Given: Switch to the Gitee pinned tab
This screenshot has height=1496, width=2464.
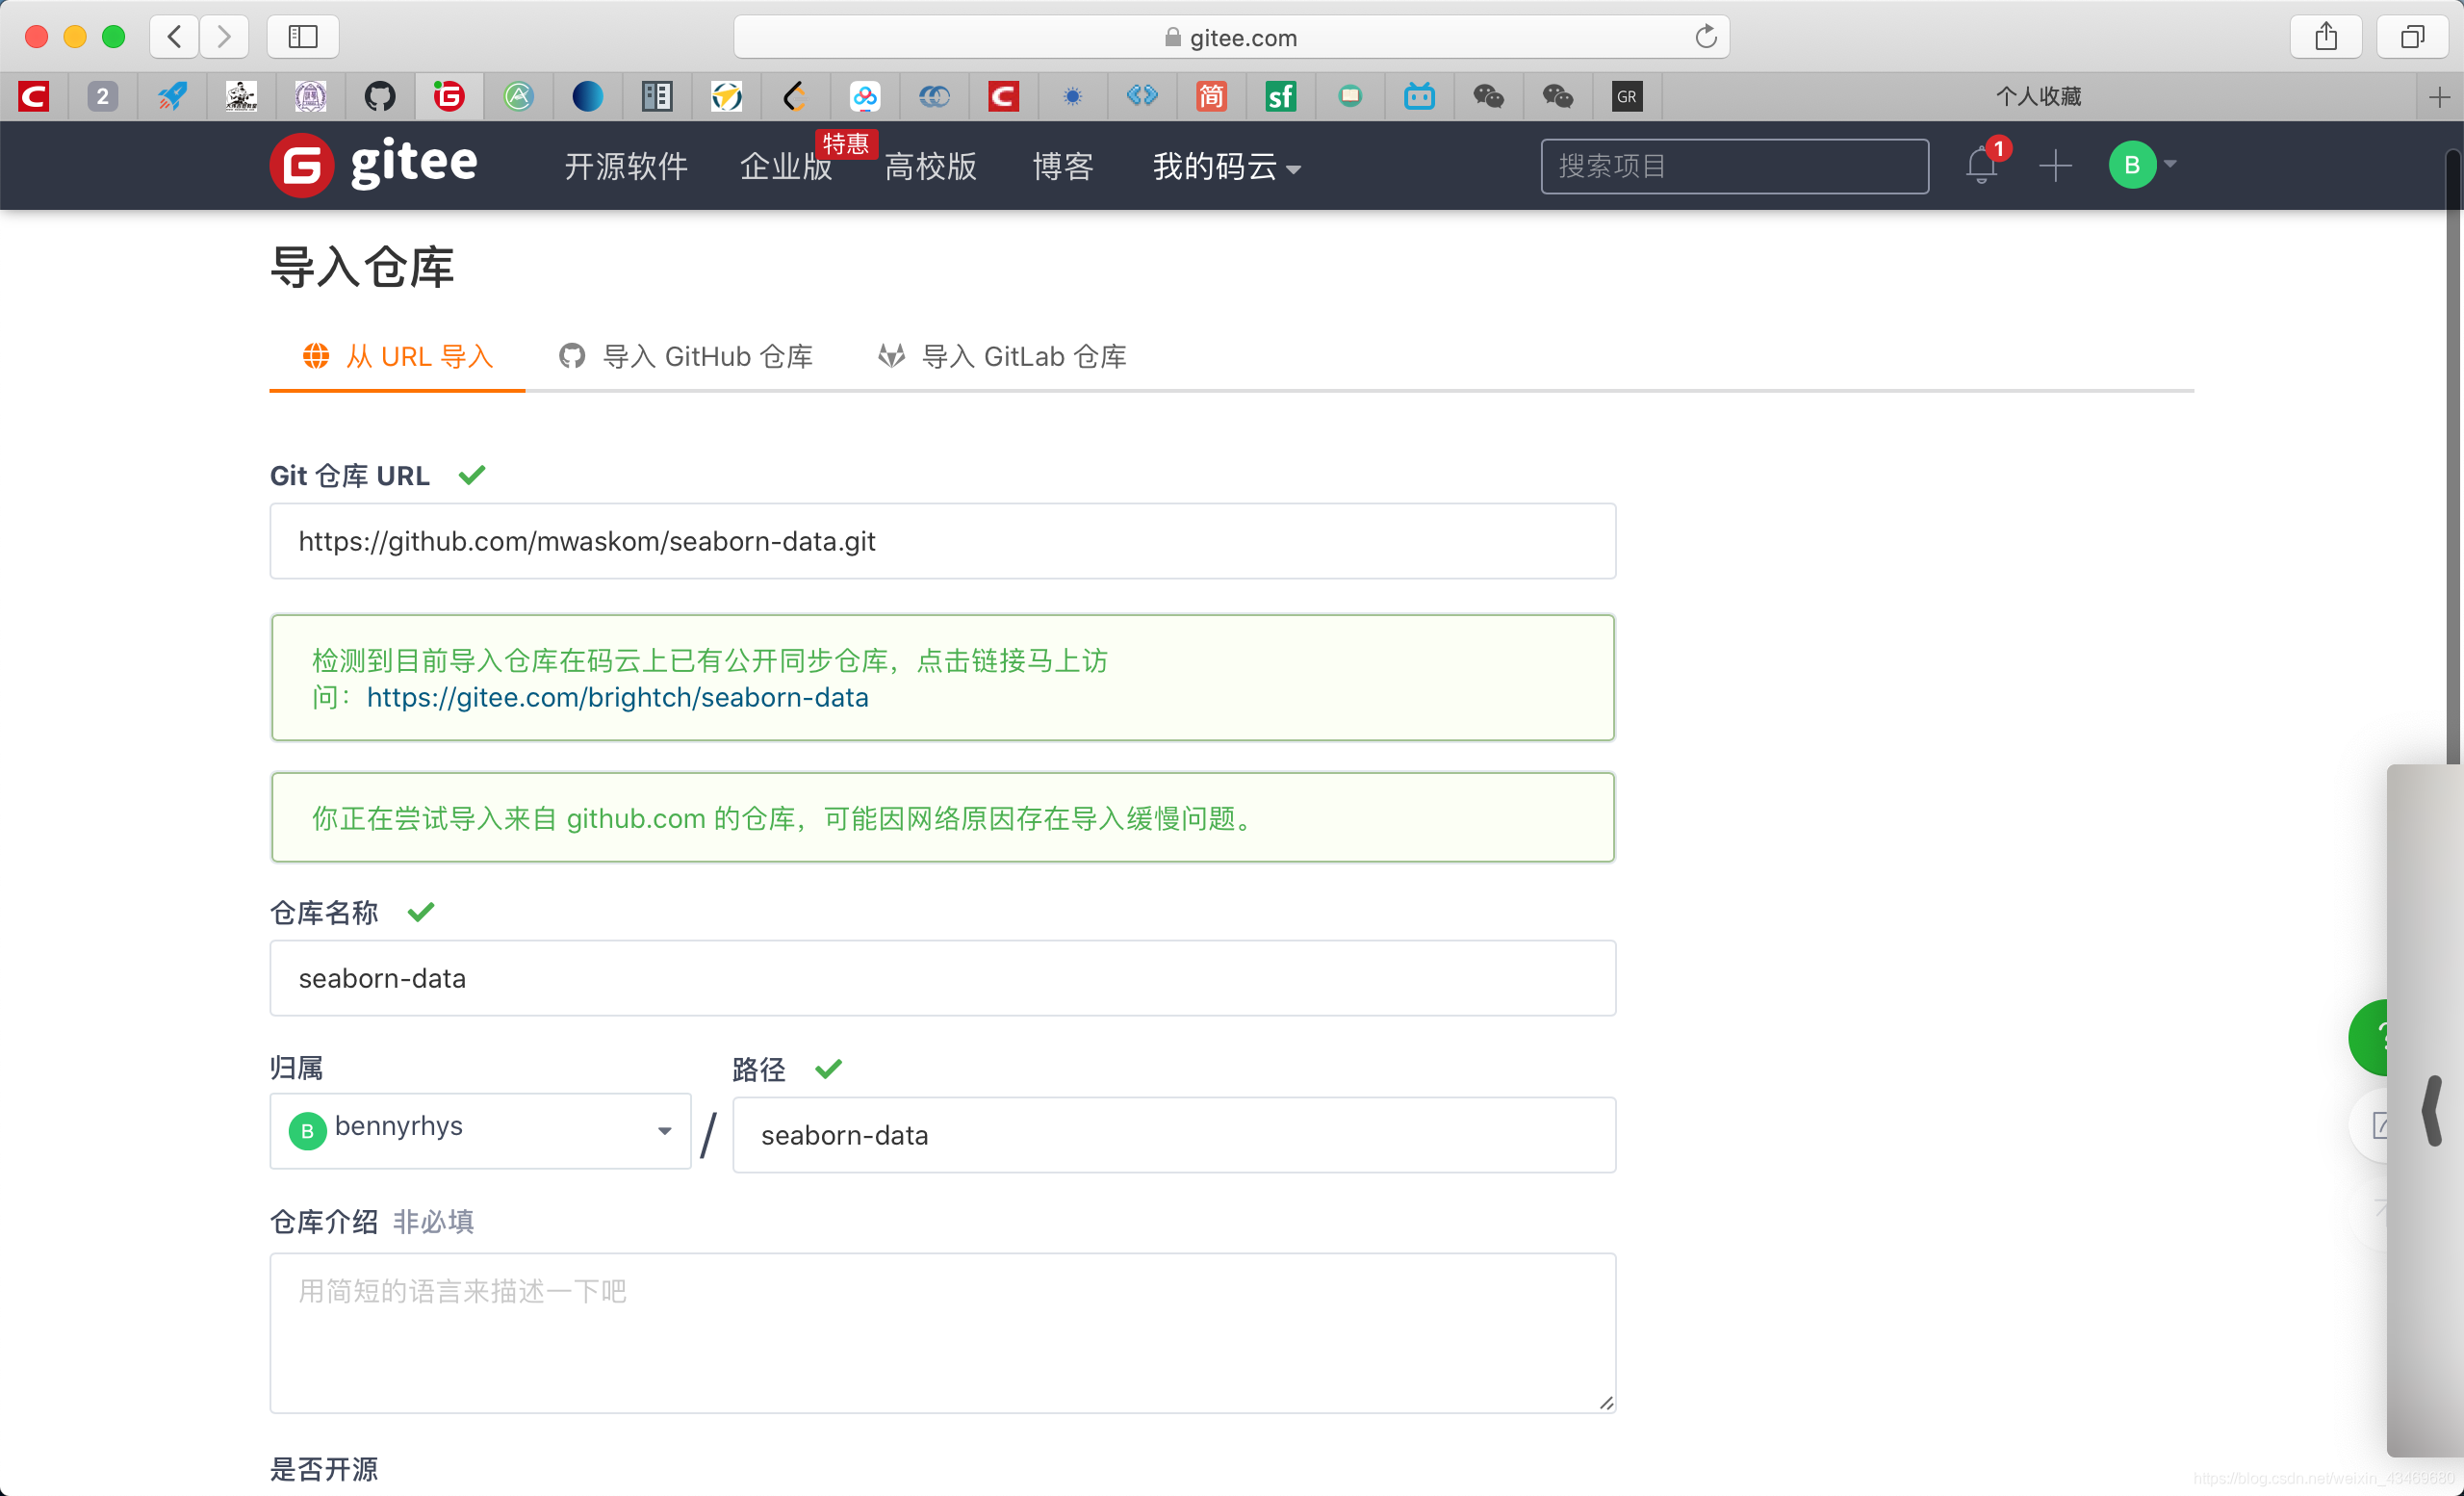Looking at the screenshot, I should (x=449, y=96).
